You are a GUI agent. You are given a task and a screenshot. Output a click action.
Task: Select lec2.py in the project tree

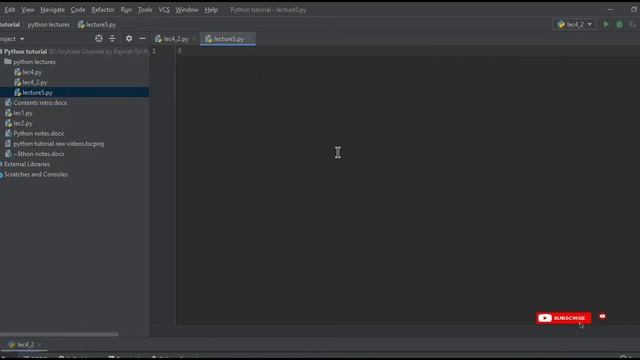click(23, 123)
